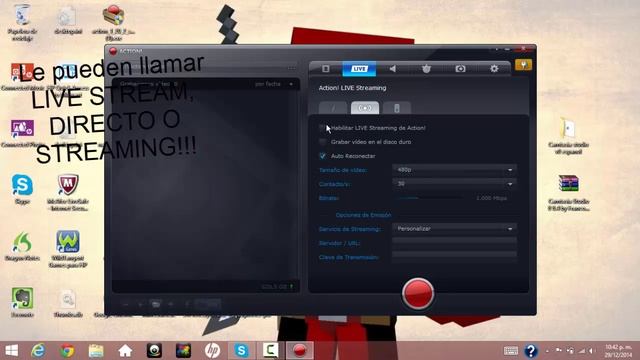Screen dimensions: 640x360
Task: Open the Camtasia Studio folder on desktop
Action: click(568, 136)
